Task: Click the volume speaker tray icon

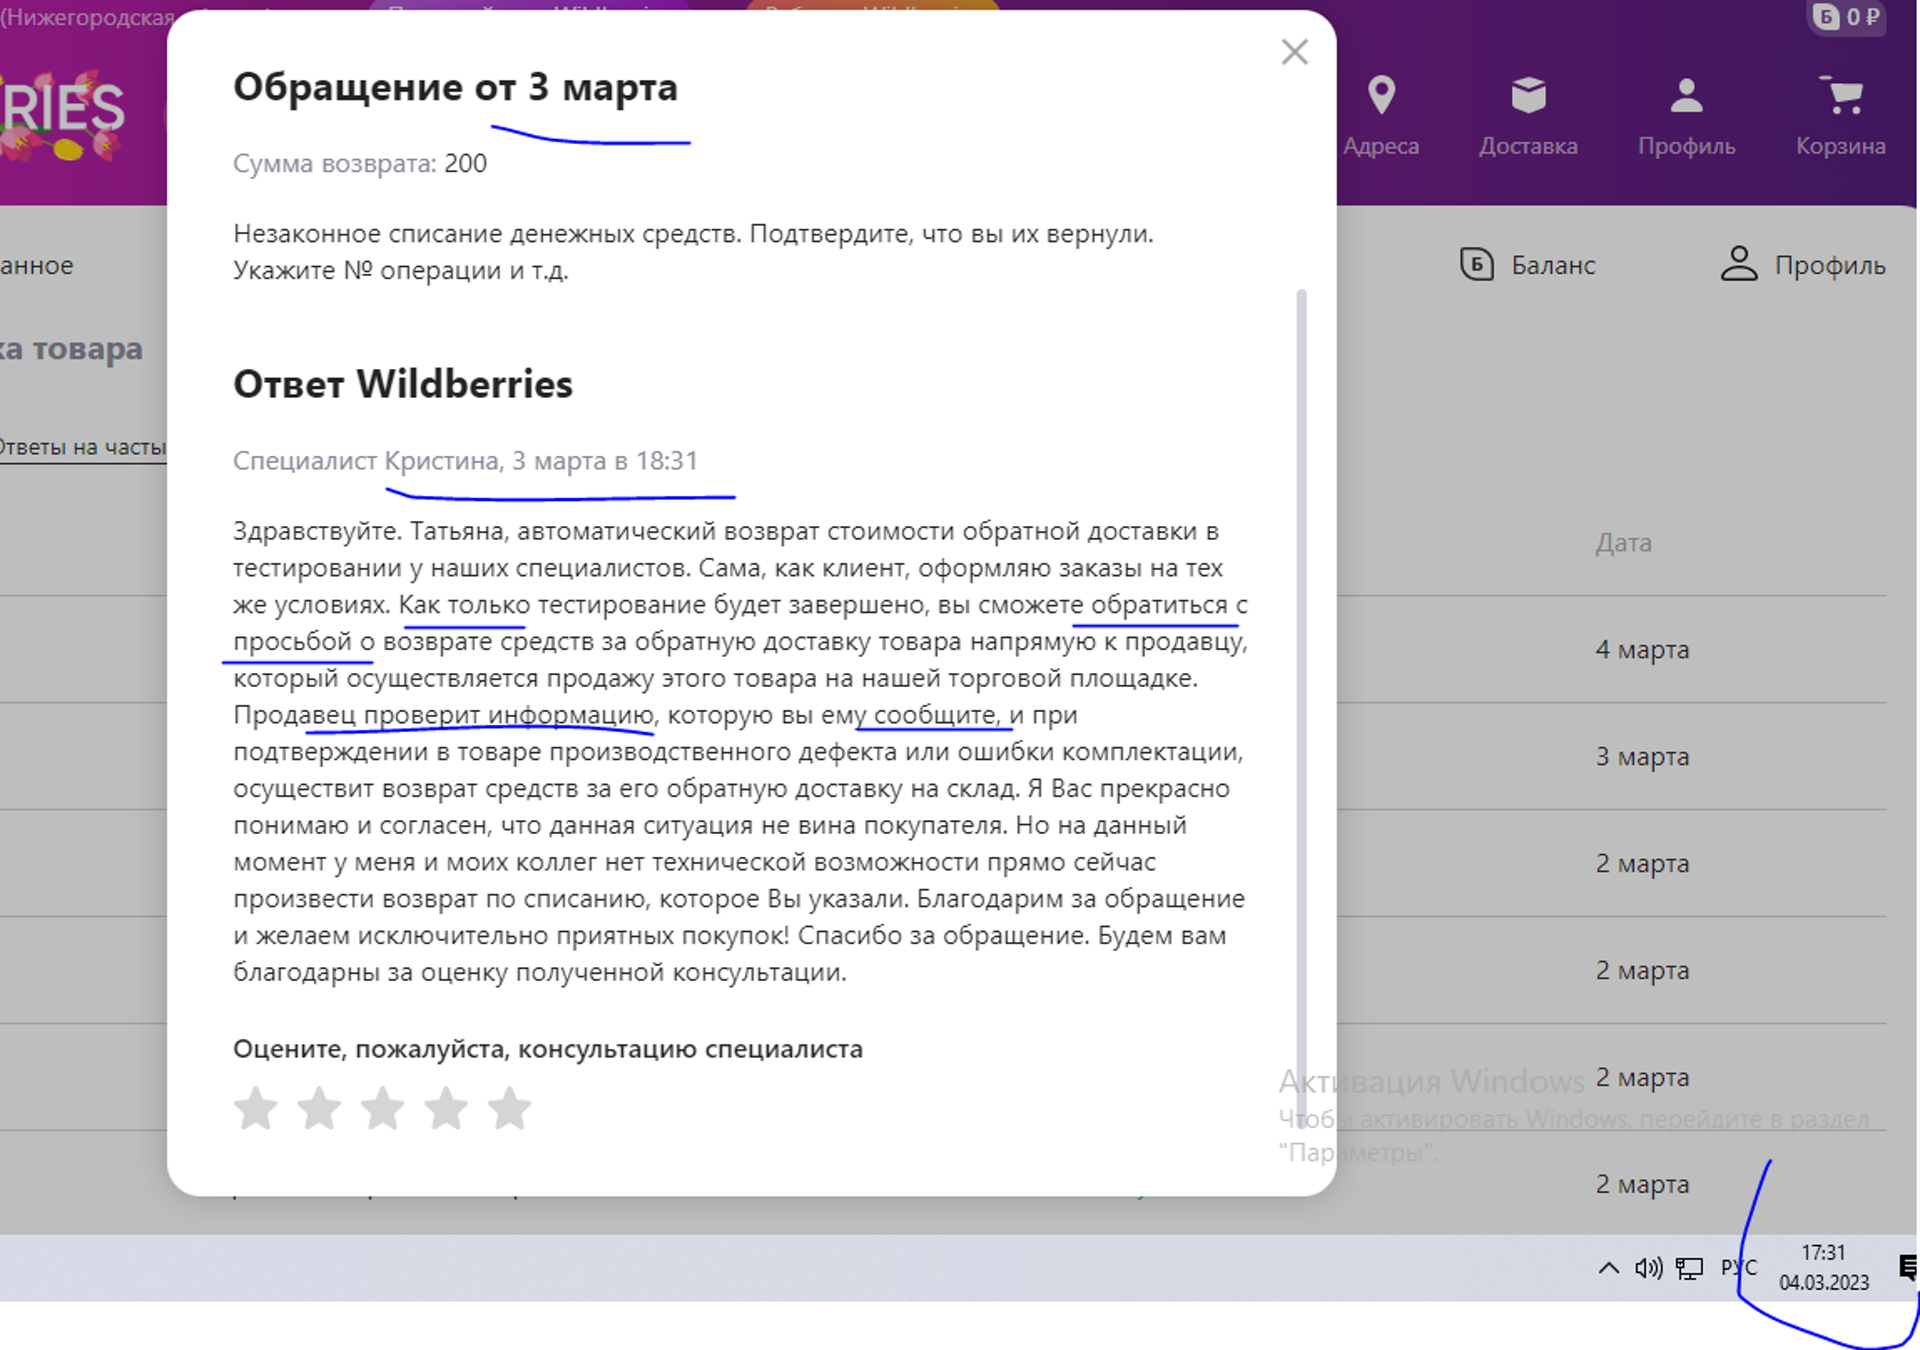Action: point(1648,1268)
